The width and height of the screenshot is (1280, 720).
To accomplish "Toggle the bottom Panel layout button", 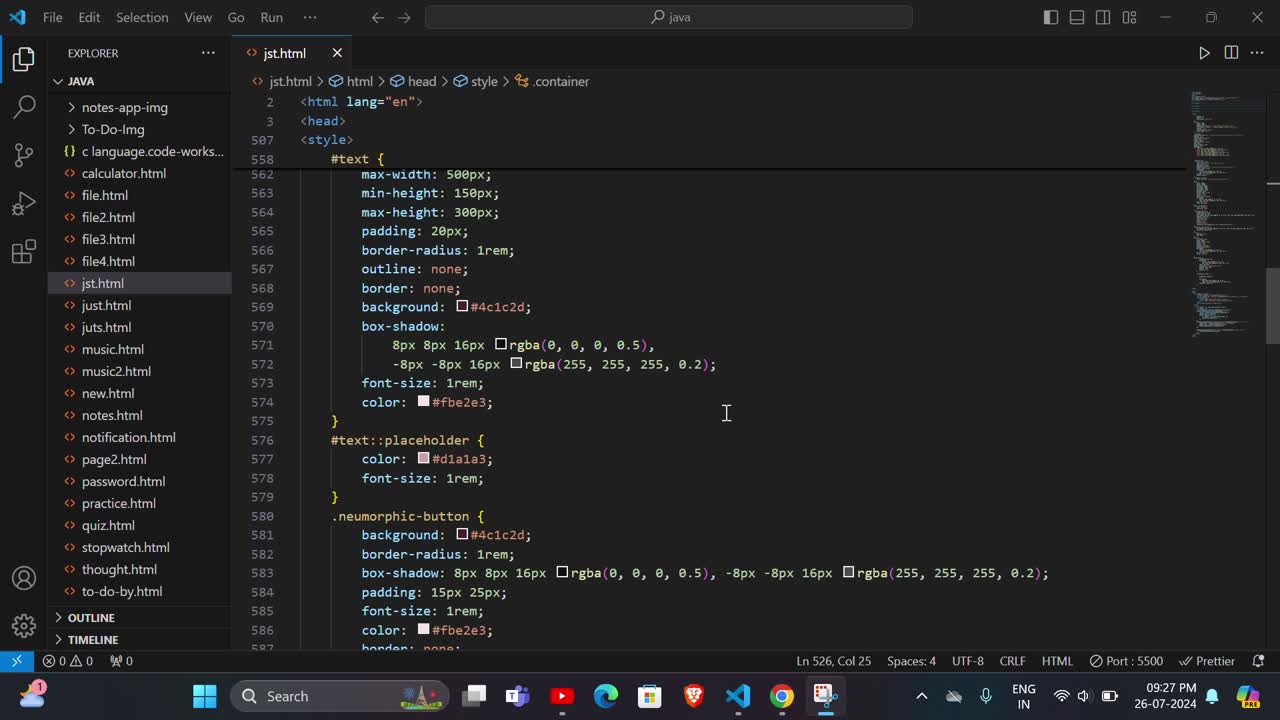I will (x=1077, y=17).
